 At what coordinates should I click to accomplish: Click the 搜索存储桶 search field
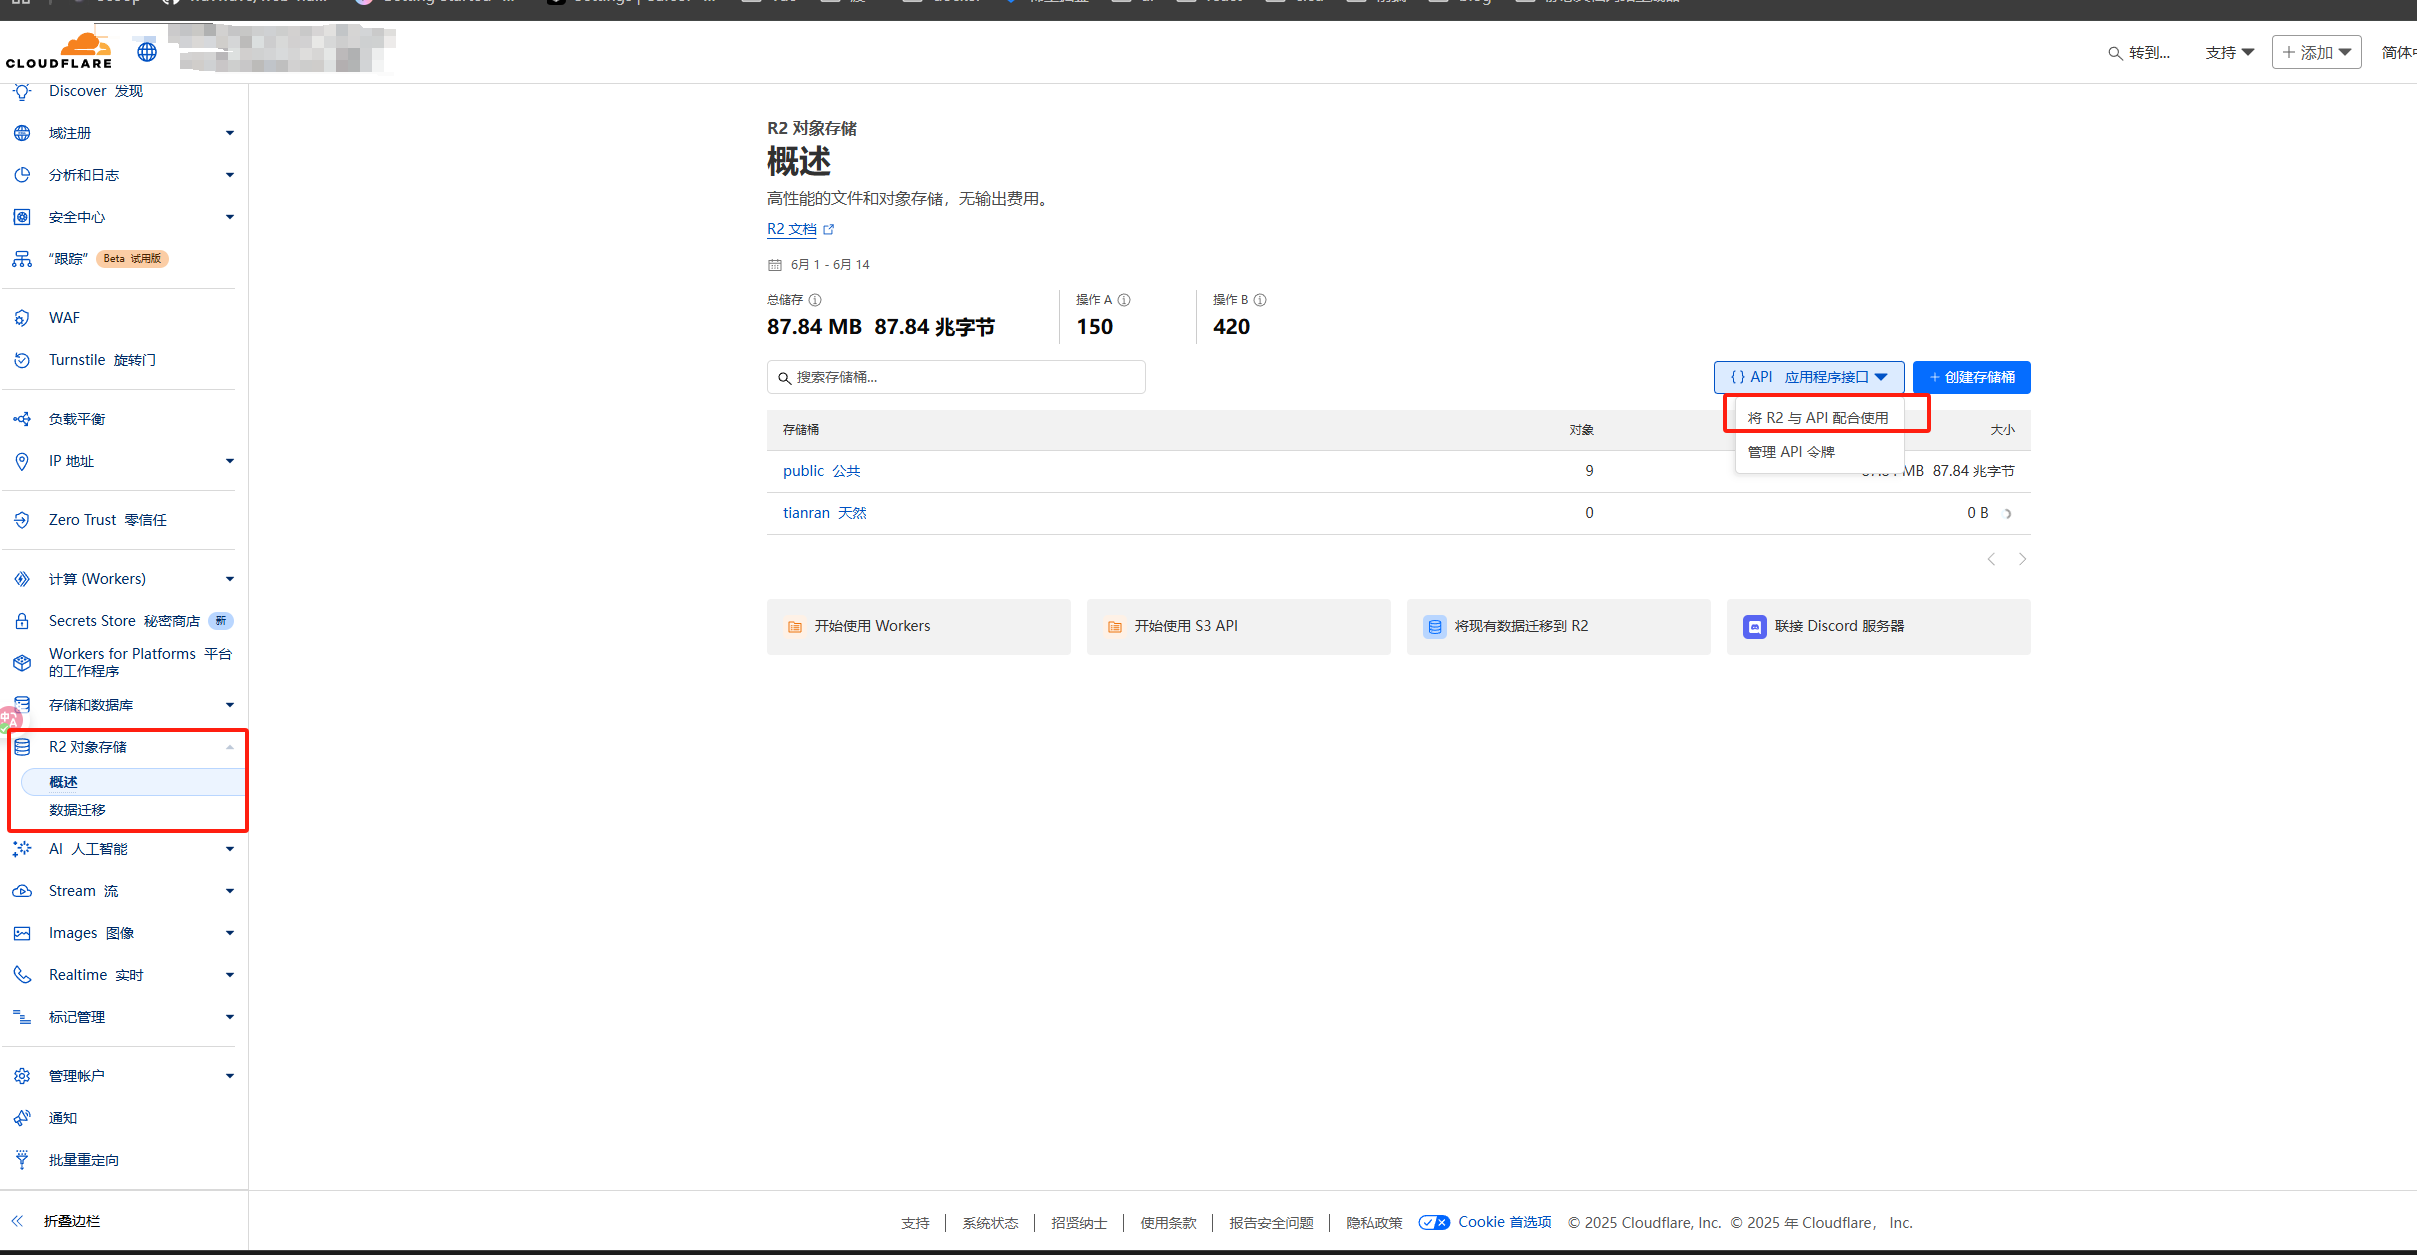pyautogui.click(x=955, y=377)
